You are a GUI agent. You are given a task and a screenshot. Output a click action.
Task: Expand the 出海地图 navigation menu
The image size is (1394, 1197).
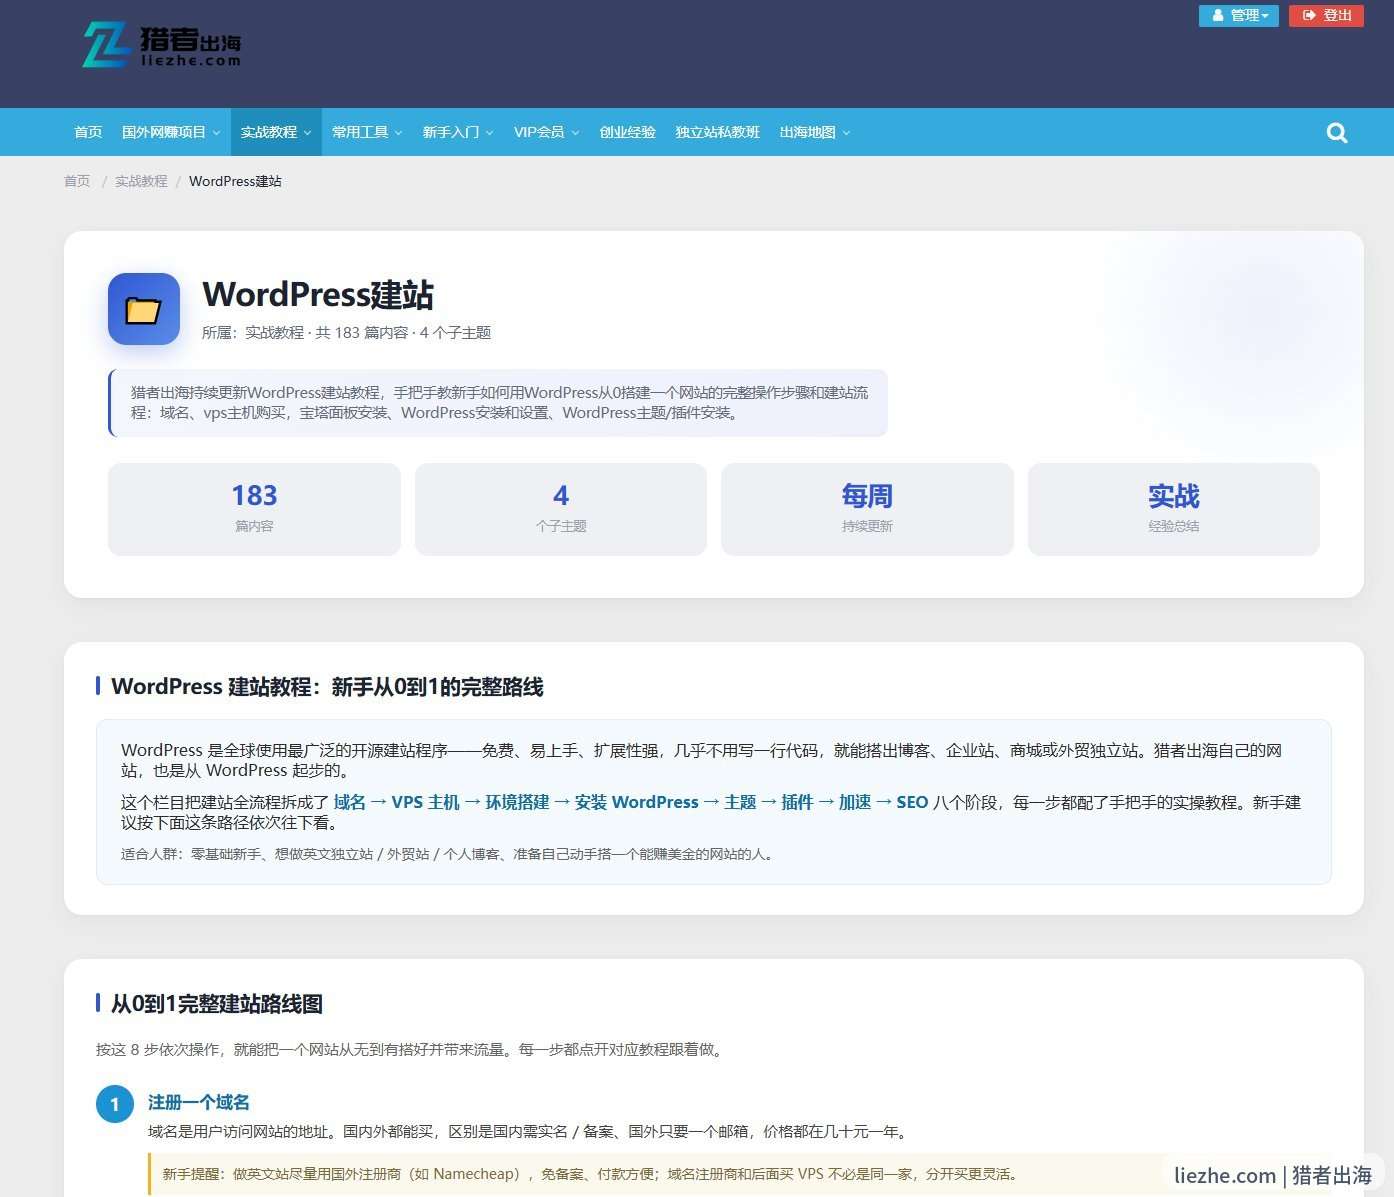point(814,132)
